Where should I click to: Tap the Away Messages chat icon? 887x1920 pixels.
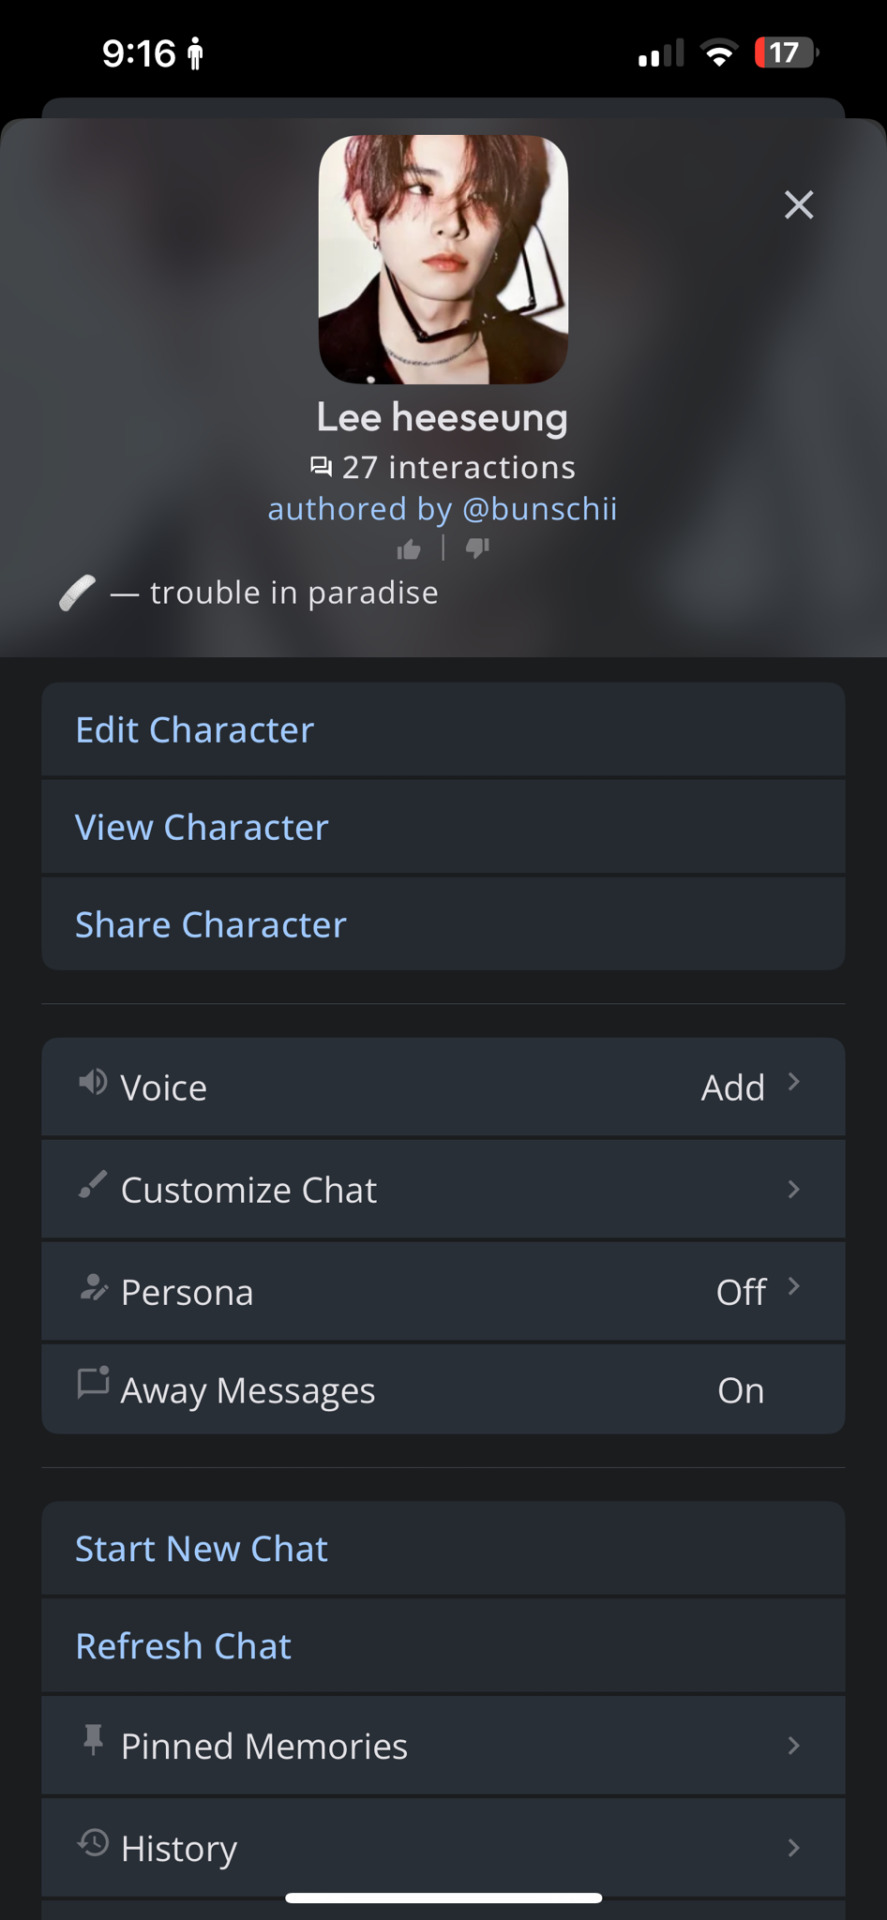click(x=93, y=1382)
